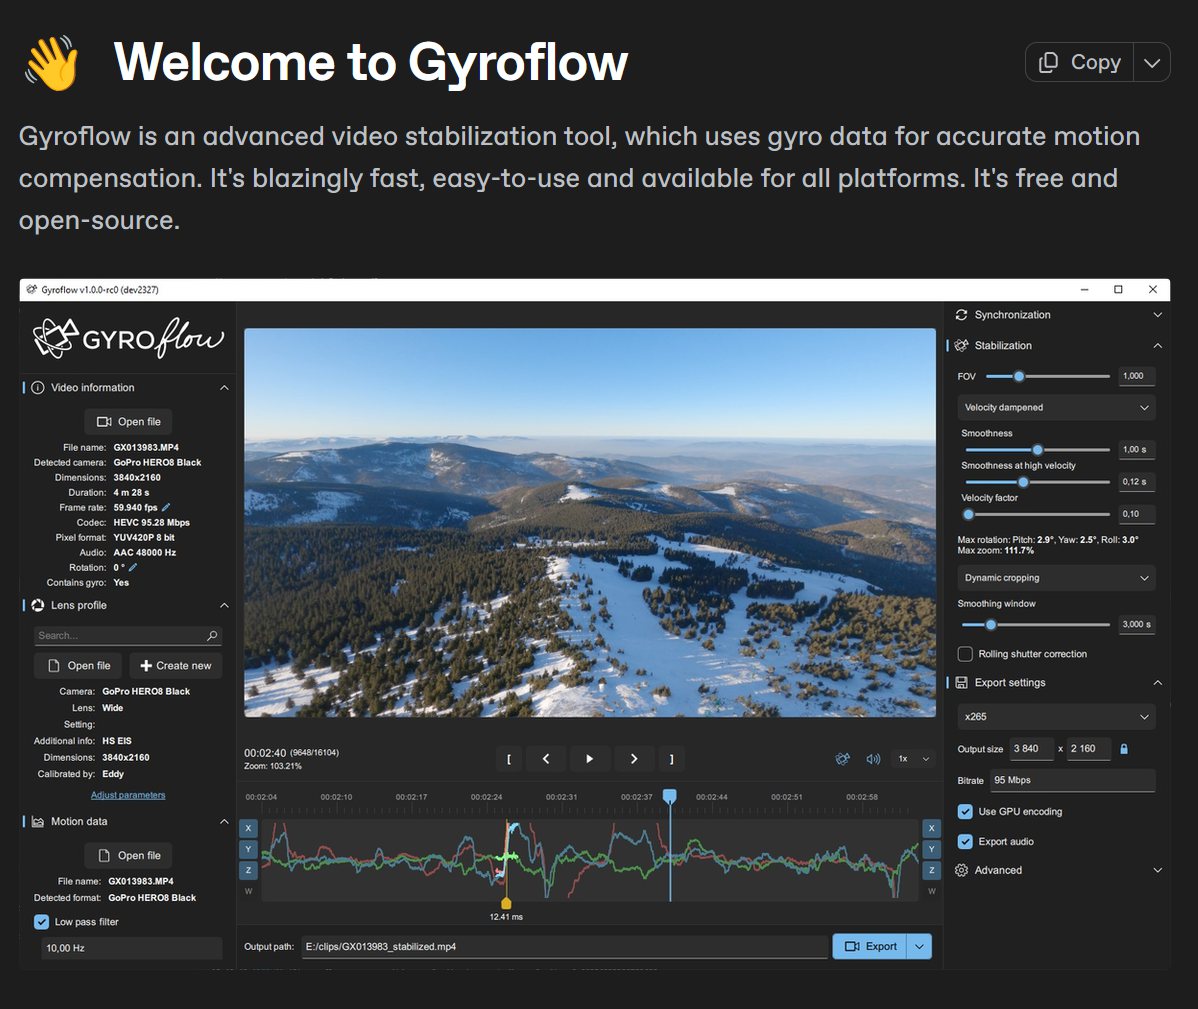Step to the next frame
Viewport: 1198px width, 1009px height.
click(633, 758)
